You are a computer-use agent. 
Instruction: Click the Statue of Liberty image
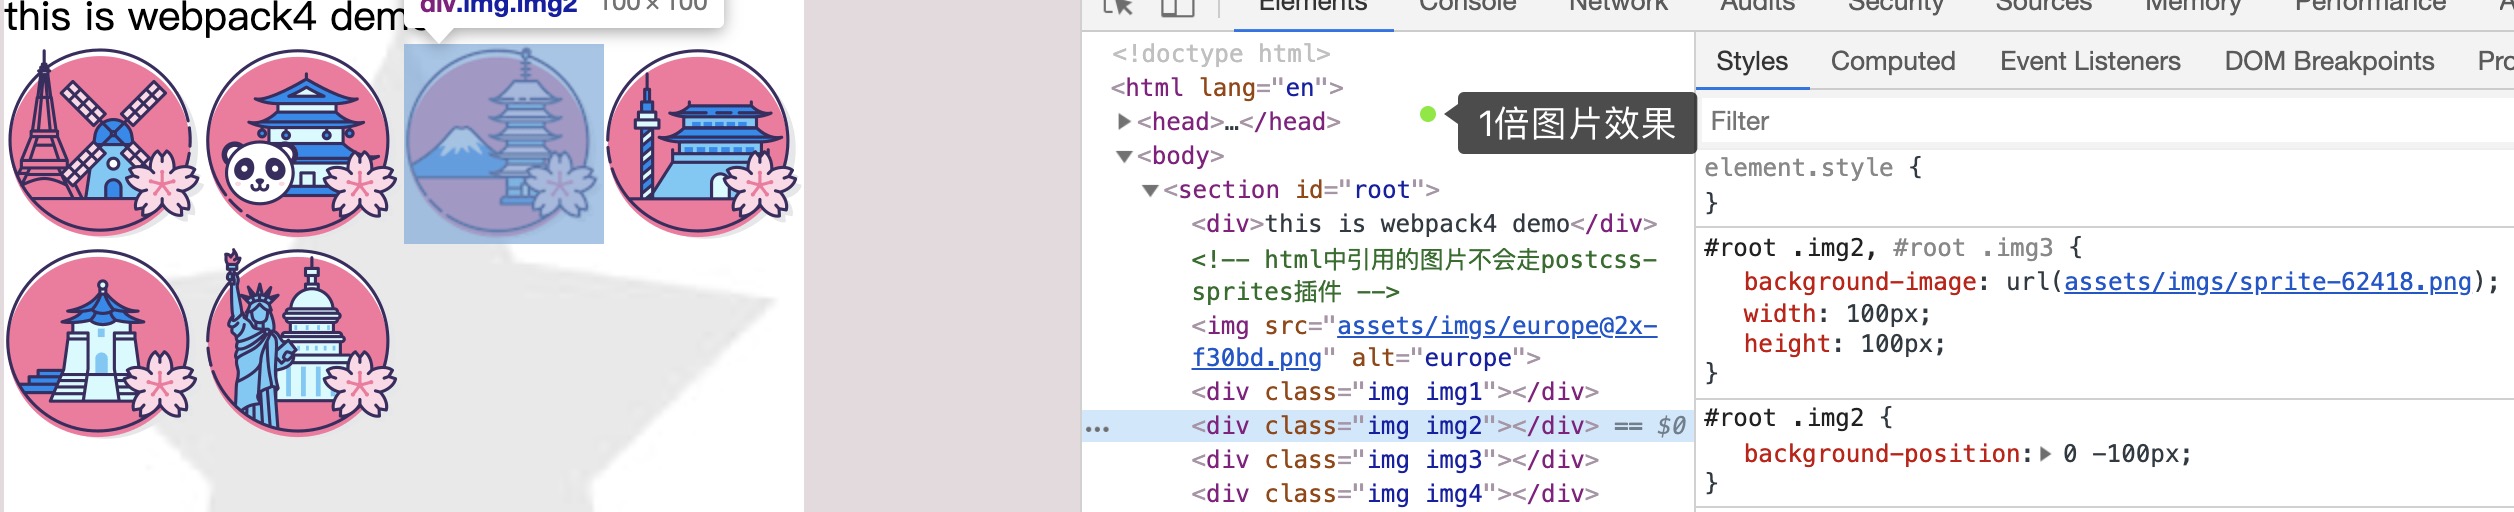point(300,343)
